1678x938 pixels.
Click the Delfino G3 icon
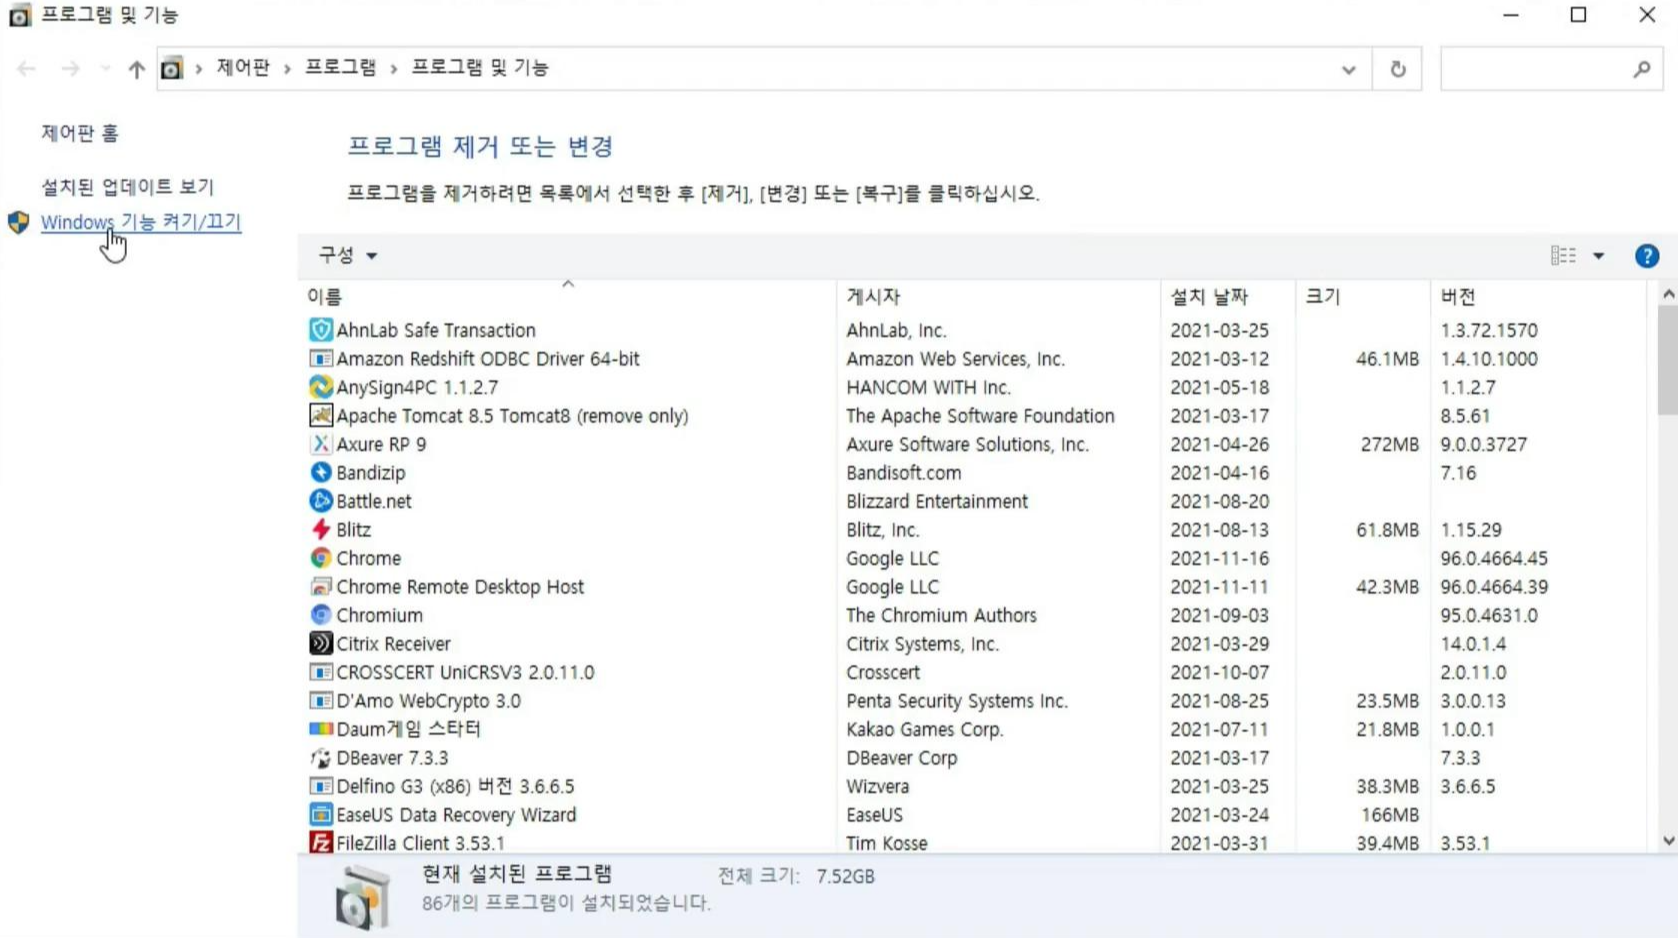[x=320, y=785]
